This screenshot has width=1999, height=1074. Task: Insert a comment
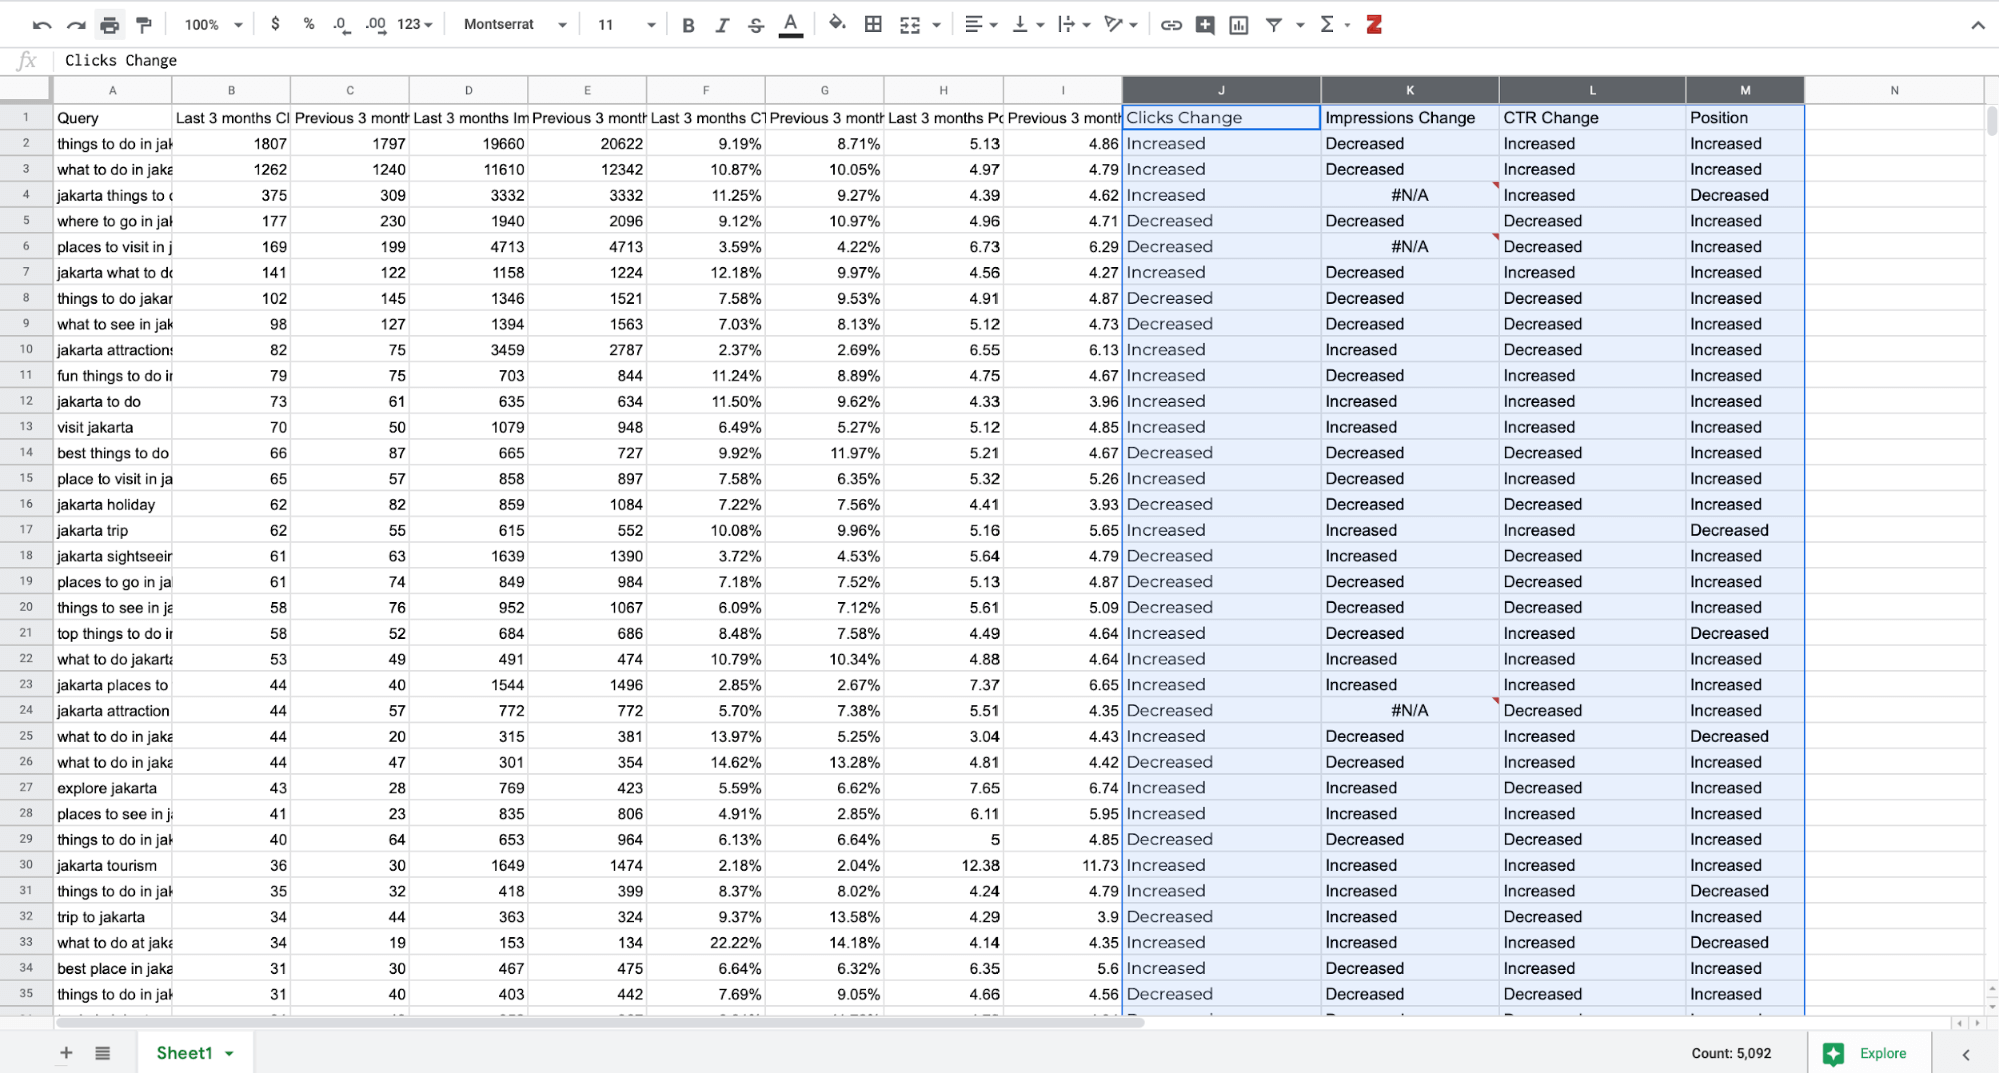[x=1204, y=24]
